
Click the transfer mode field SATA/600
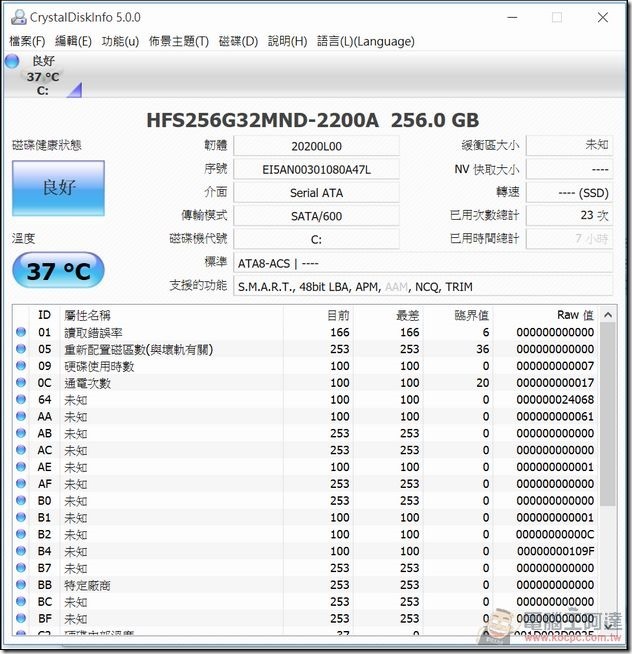pyautogui.click(x=316, y=216)
